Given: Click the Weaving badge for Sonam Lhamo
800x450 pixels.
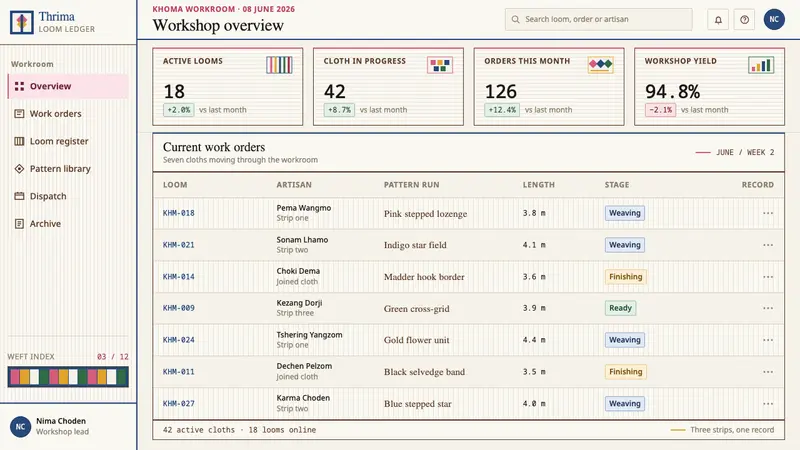Looking at the screenshot, I should [624, 245].
